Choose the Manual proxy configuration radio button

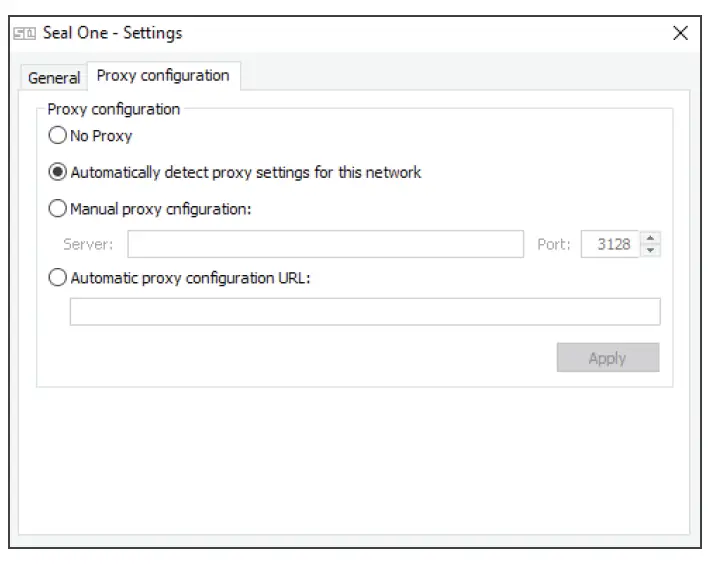58,209
